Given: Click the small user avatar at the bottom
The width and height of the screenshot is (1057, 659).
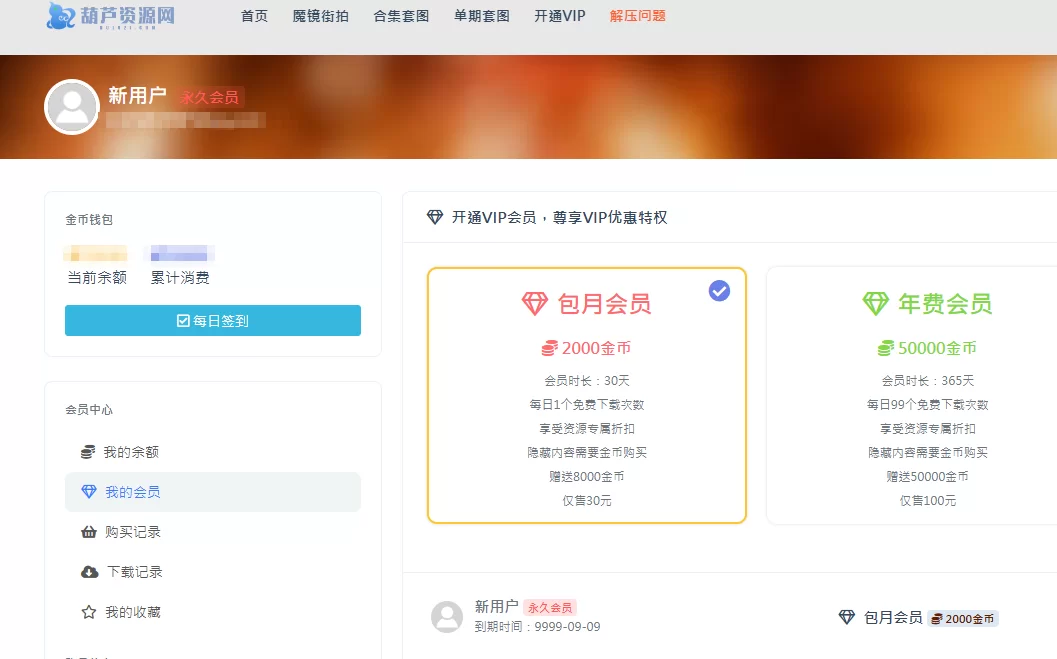Looking at the screenshot, I should click(447, 617).
